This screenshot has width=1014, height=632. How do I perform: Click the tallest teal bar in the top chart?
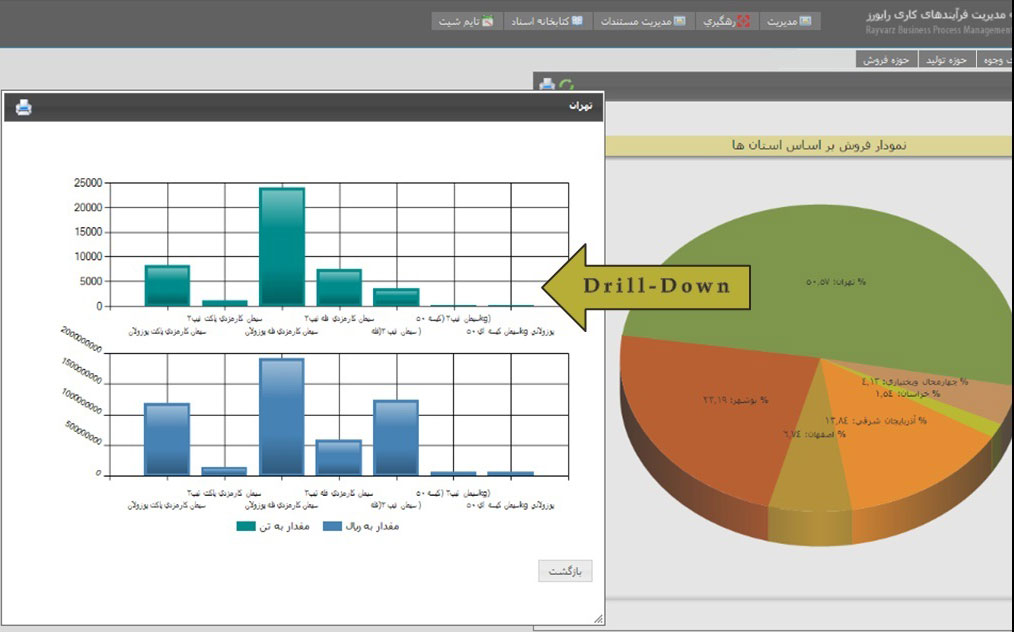click(281, 246)
